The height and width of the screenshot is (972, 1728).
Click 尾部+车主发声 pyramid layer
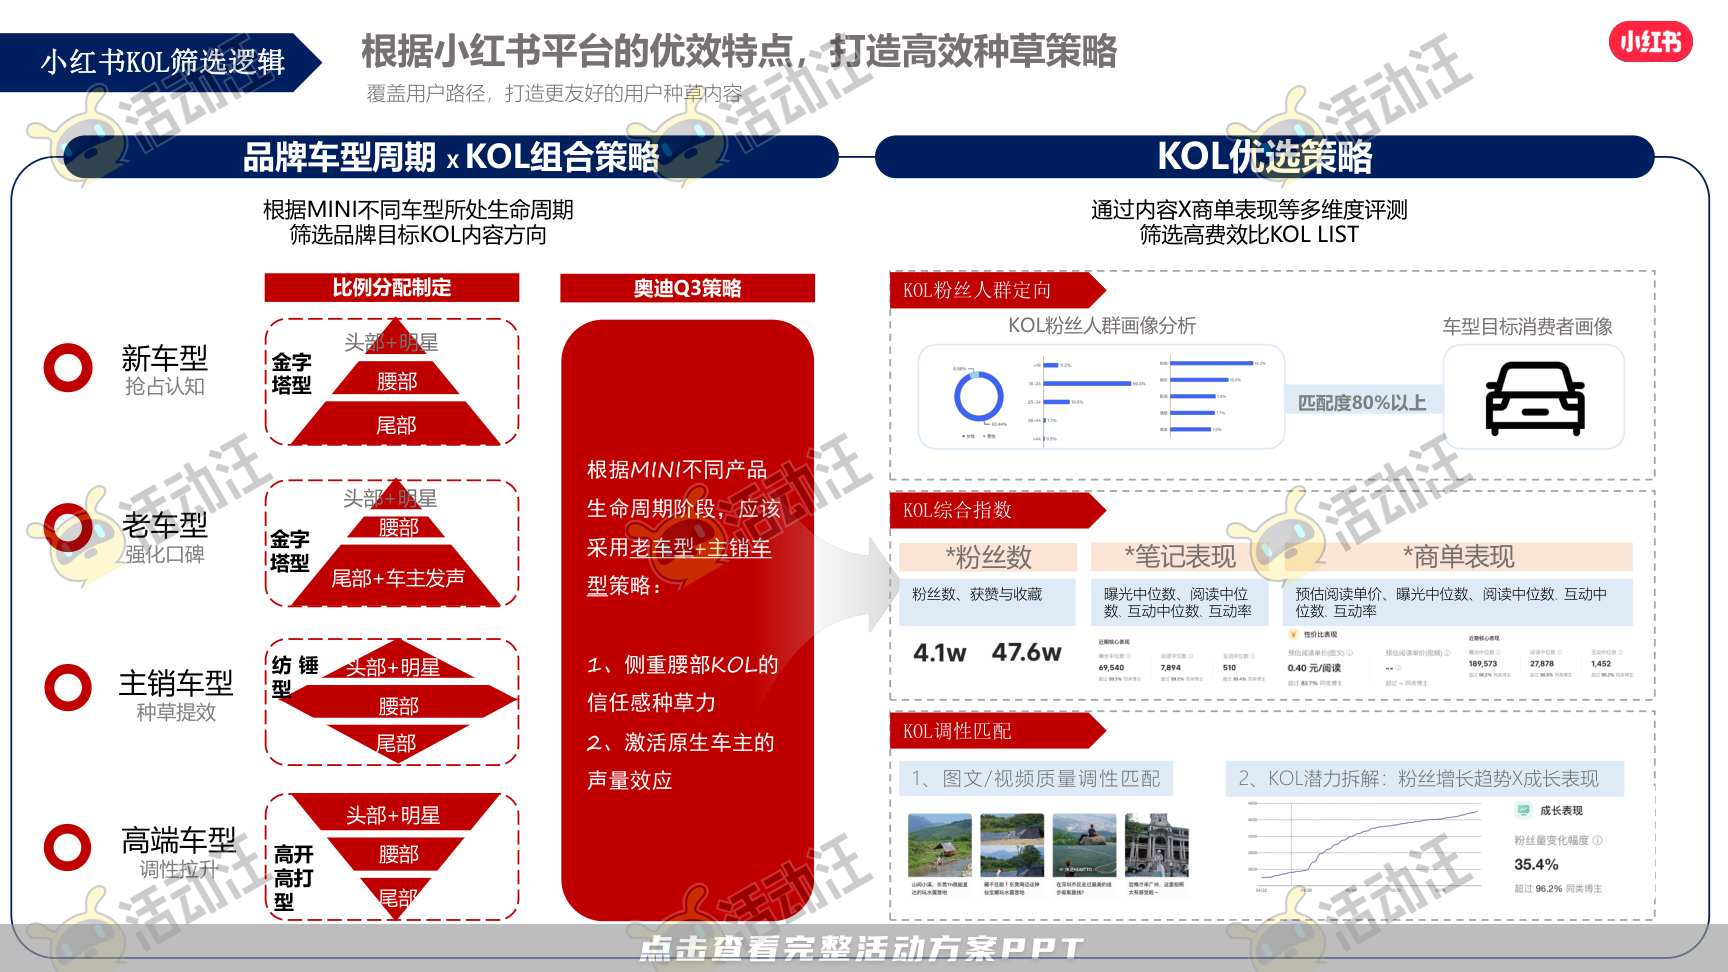397,577
